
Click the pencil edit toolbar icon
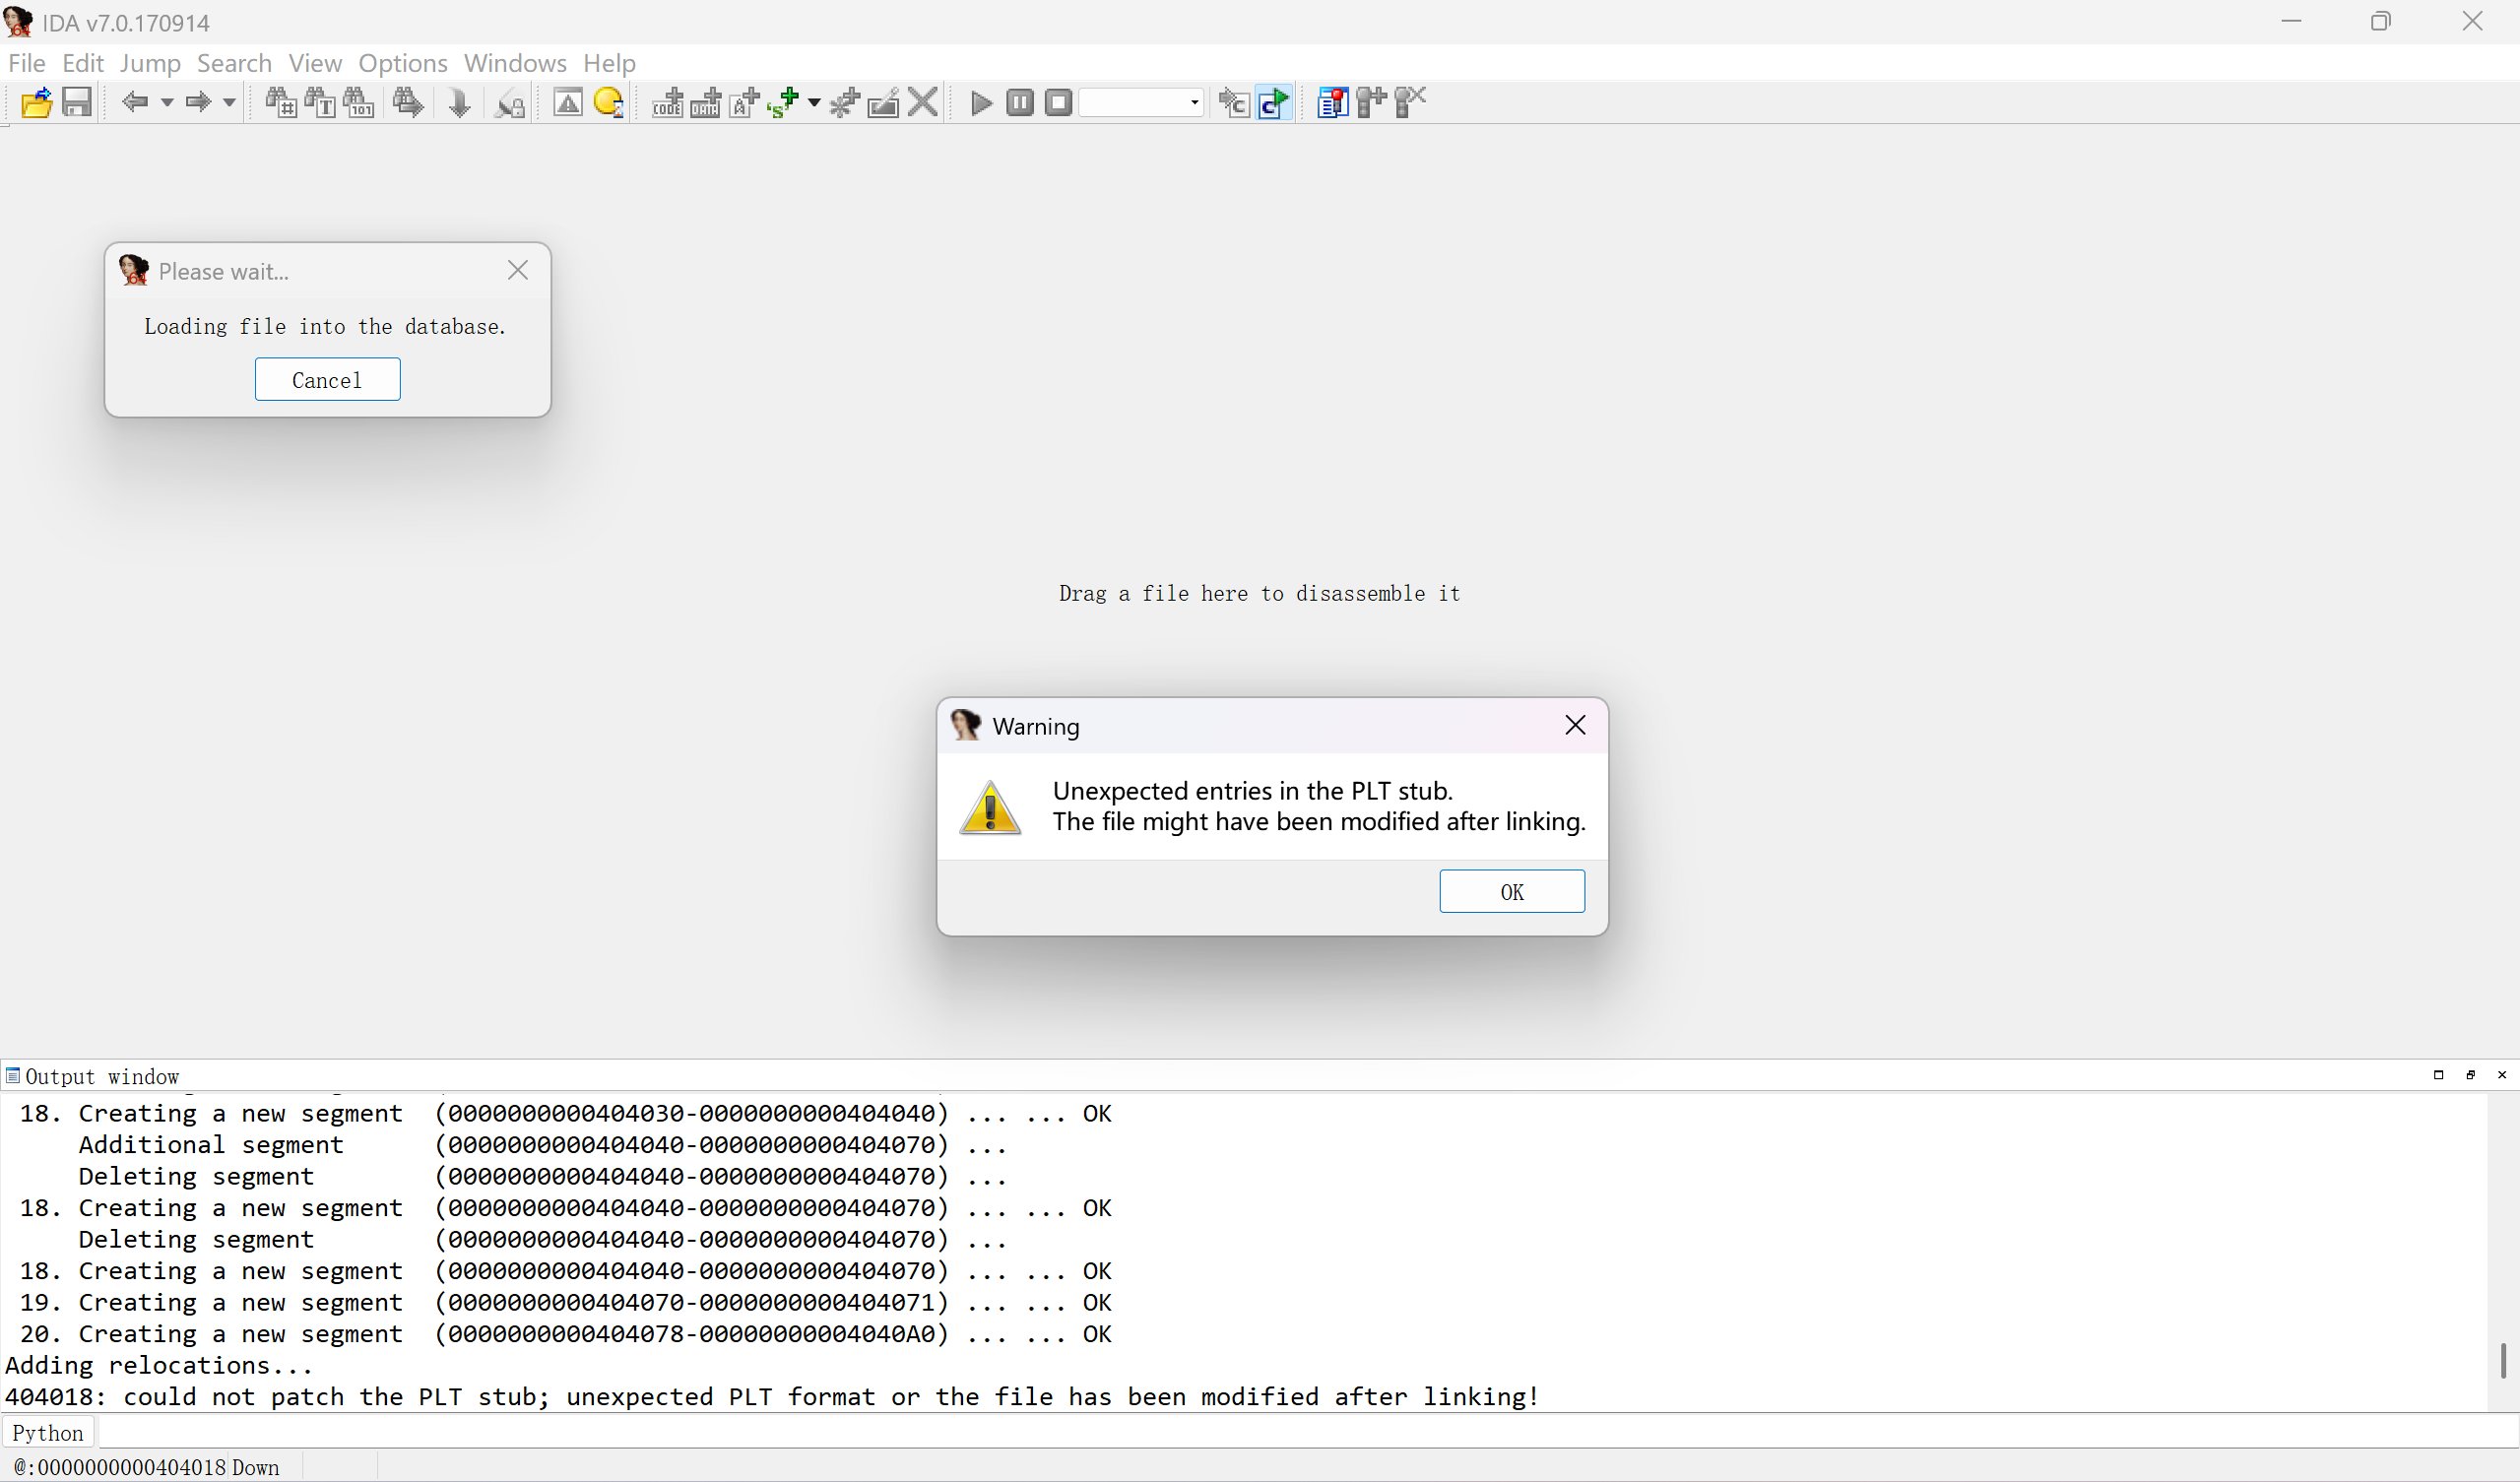pos(884,102)
